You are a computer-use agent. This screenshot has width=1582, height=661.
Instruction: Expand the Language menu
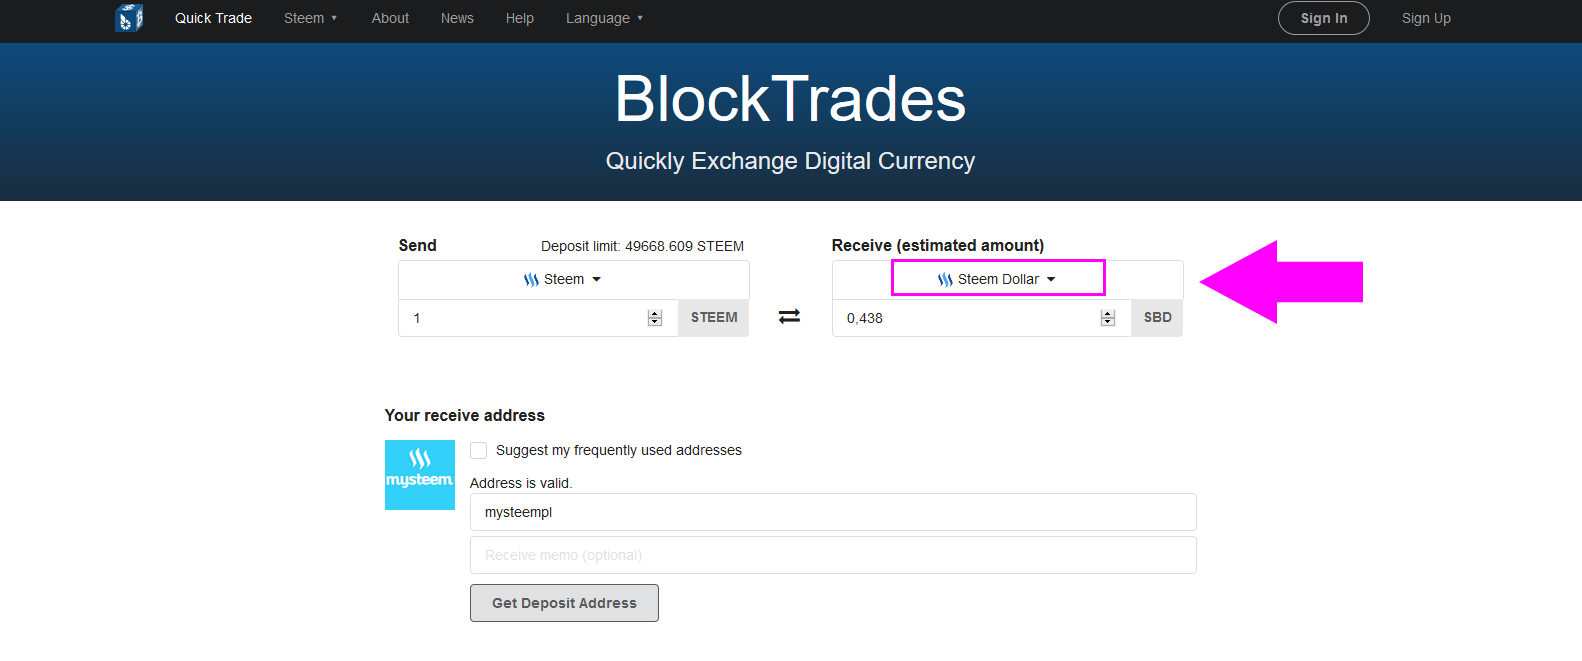point(604,18)
